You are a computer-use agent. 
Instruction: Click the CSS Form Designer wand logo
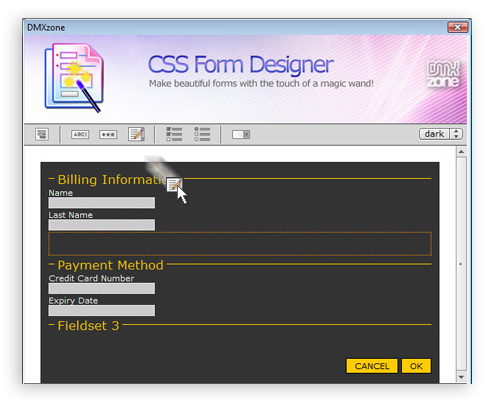point(74,78)
